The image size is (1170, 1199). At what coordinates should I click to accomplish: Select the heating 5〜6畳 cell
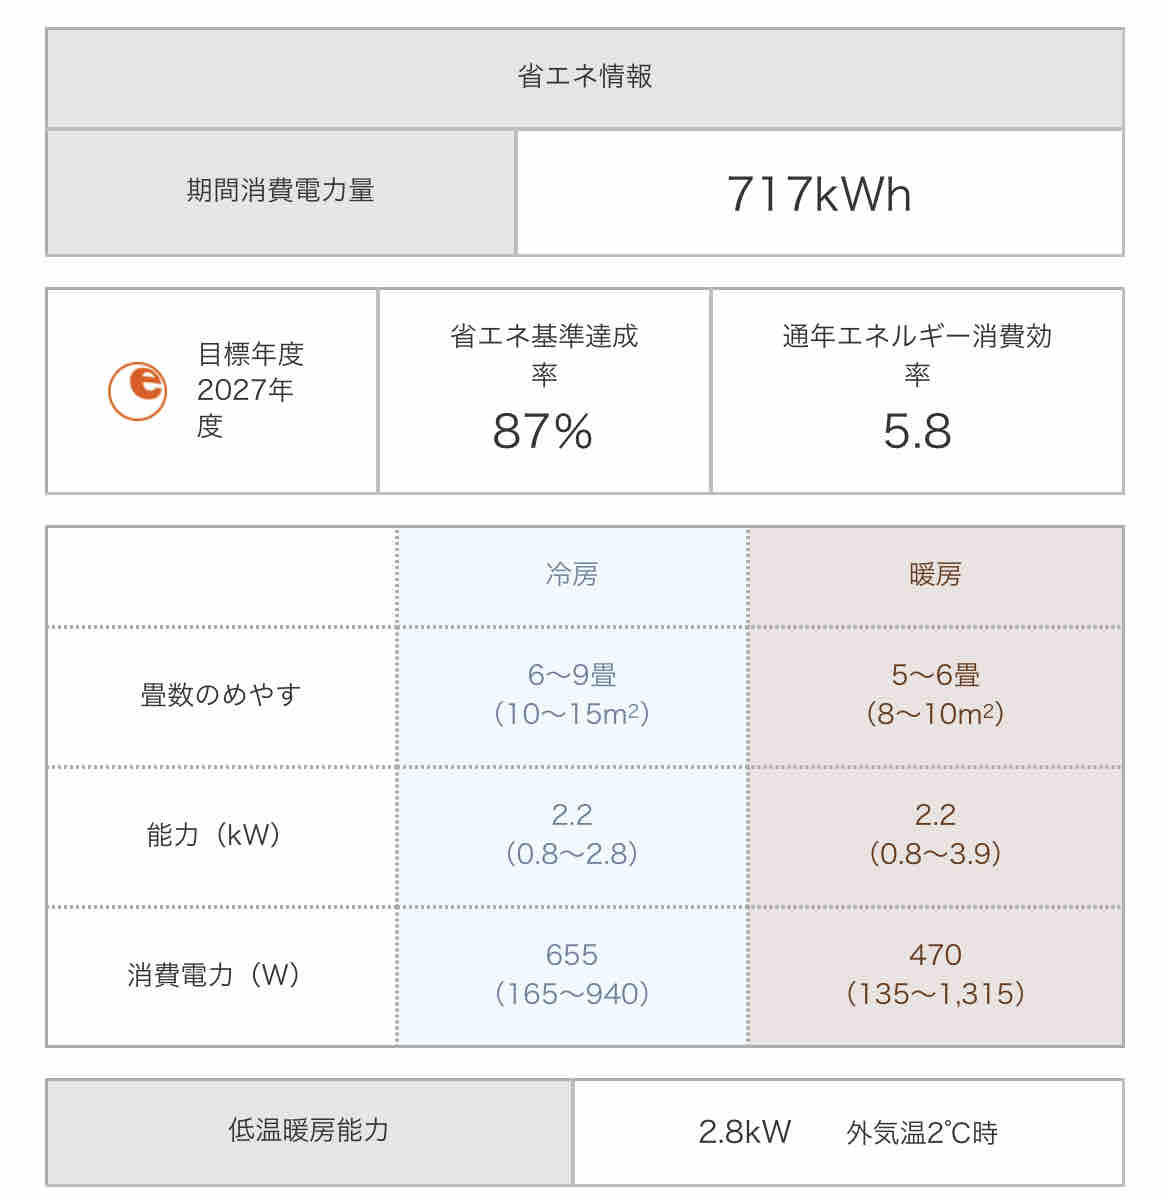click(935, 695)
